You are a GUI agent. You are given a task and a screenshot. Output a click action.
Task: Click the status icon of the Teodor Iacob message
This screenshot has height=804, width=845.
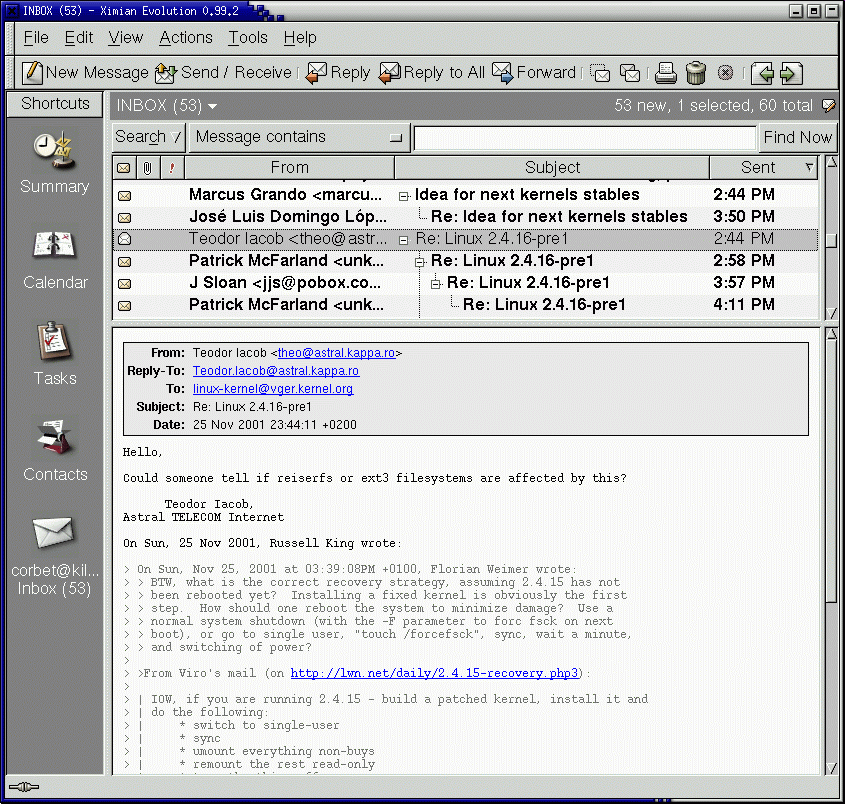click(124, 239)
